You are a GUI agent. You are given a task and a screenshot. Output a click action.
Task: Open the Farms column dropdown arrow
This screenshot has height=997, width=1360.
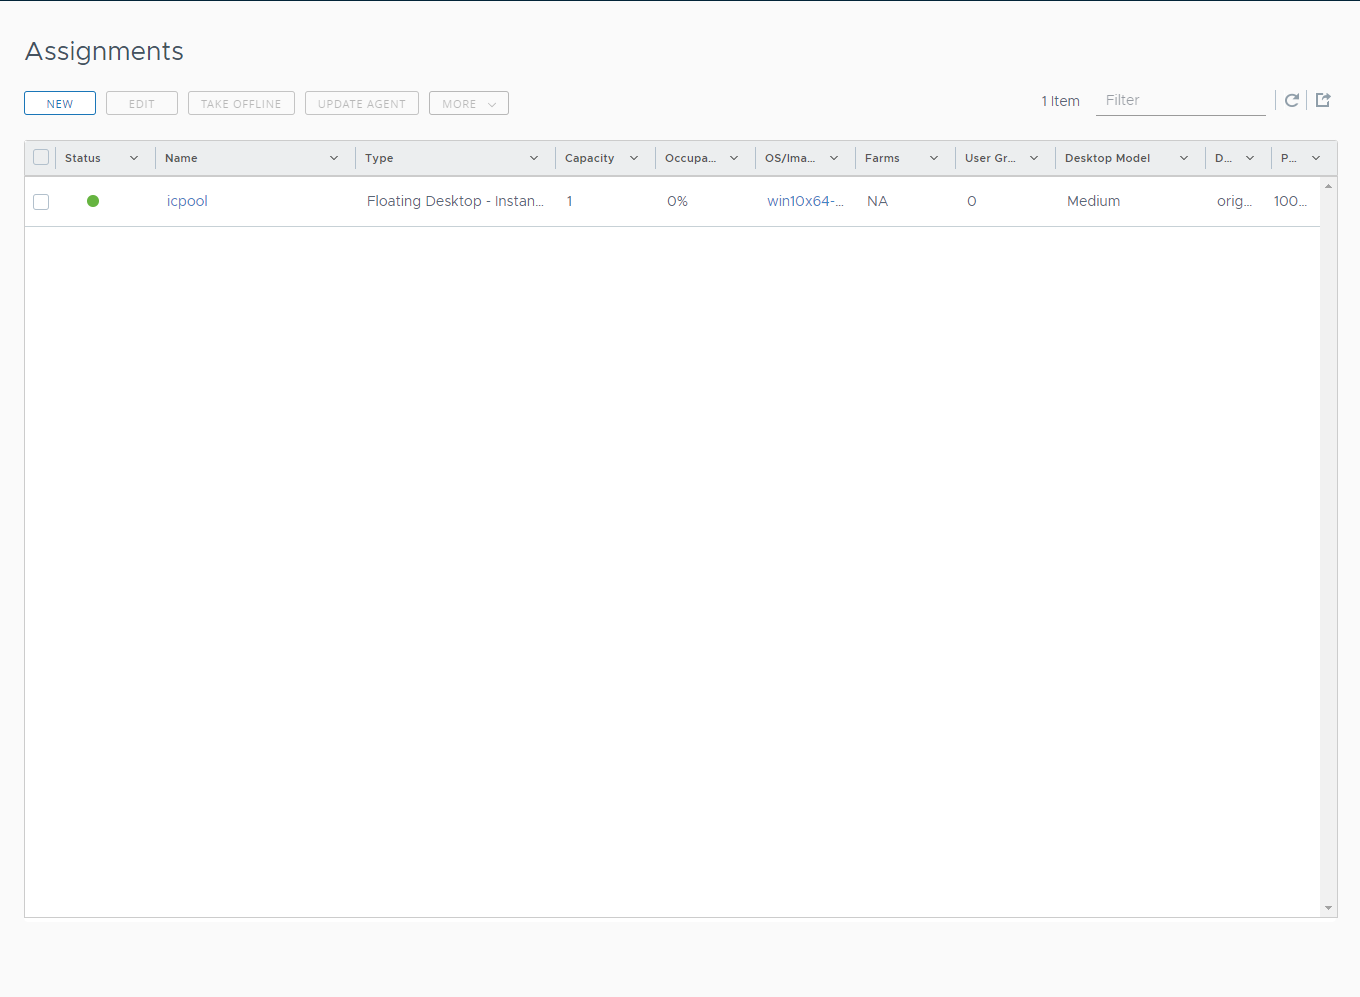[934, 158]
